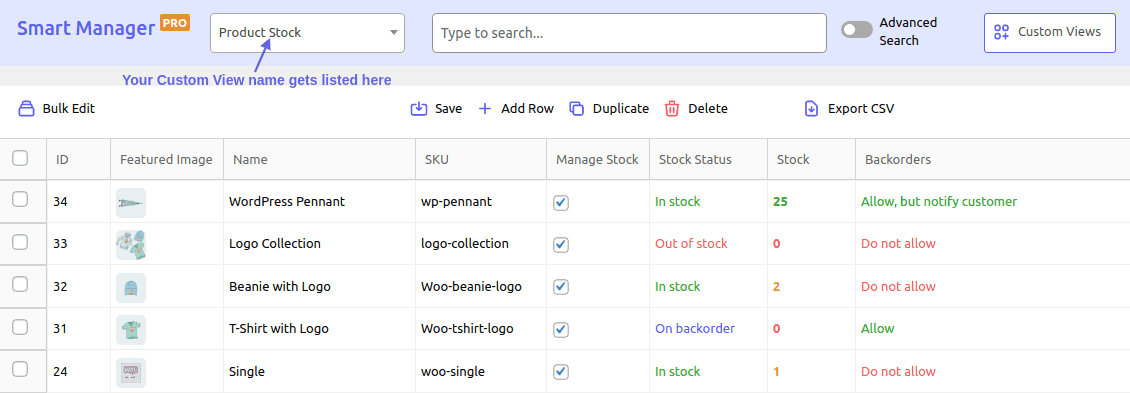
Task: Select the row checkbox for ID 32
Action: (20, 285)
